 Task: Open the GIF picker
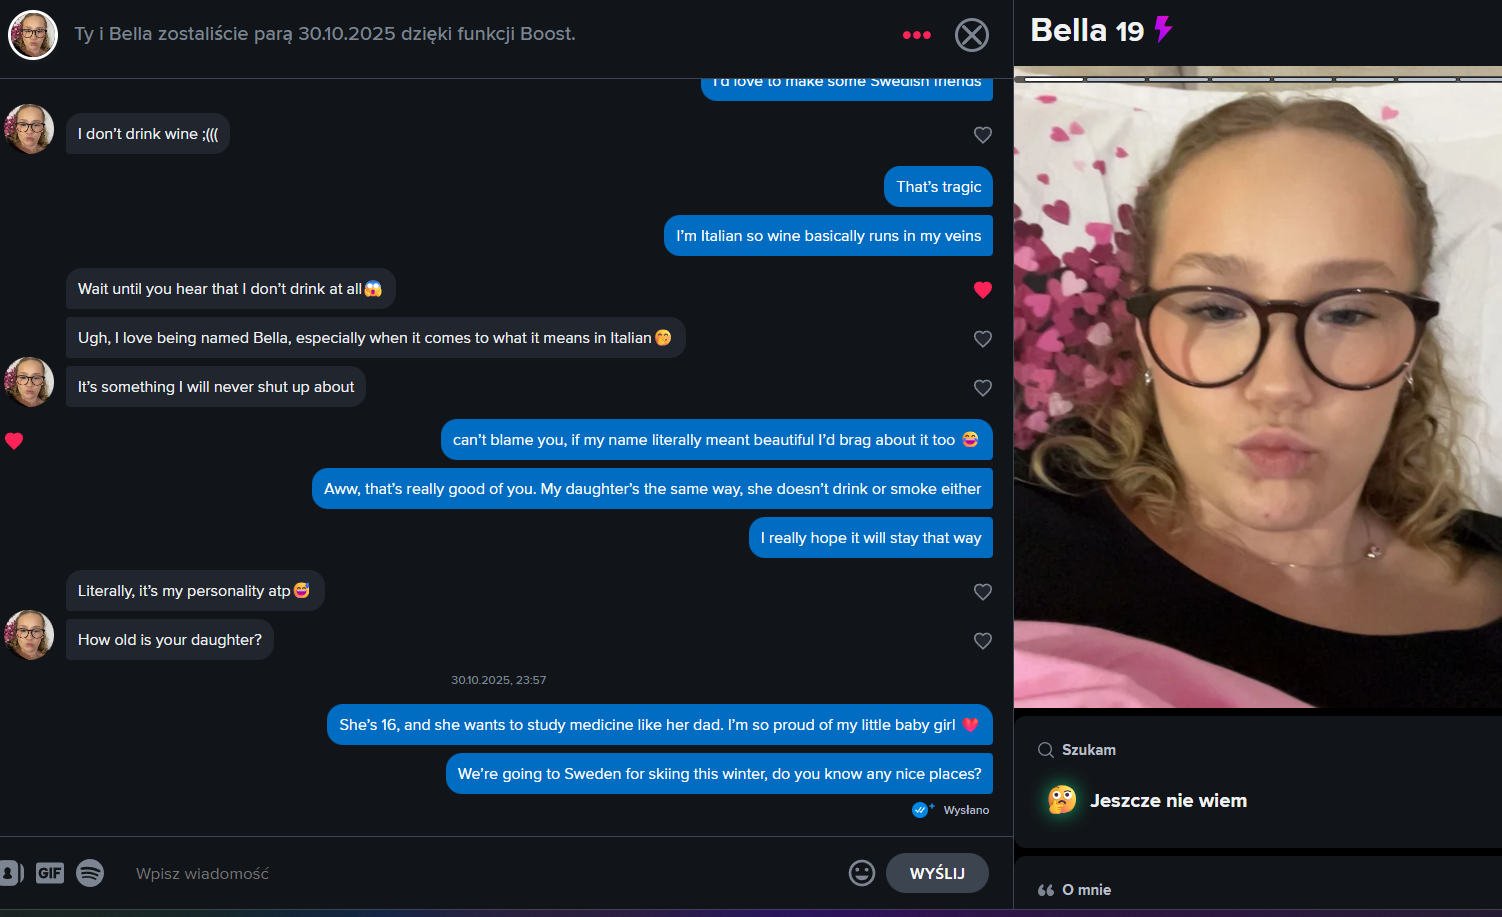(50, 873)
